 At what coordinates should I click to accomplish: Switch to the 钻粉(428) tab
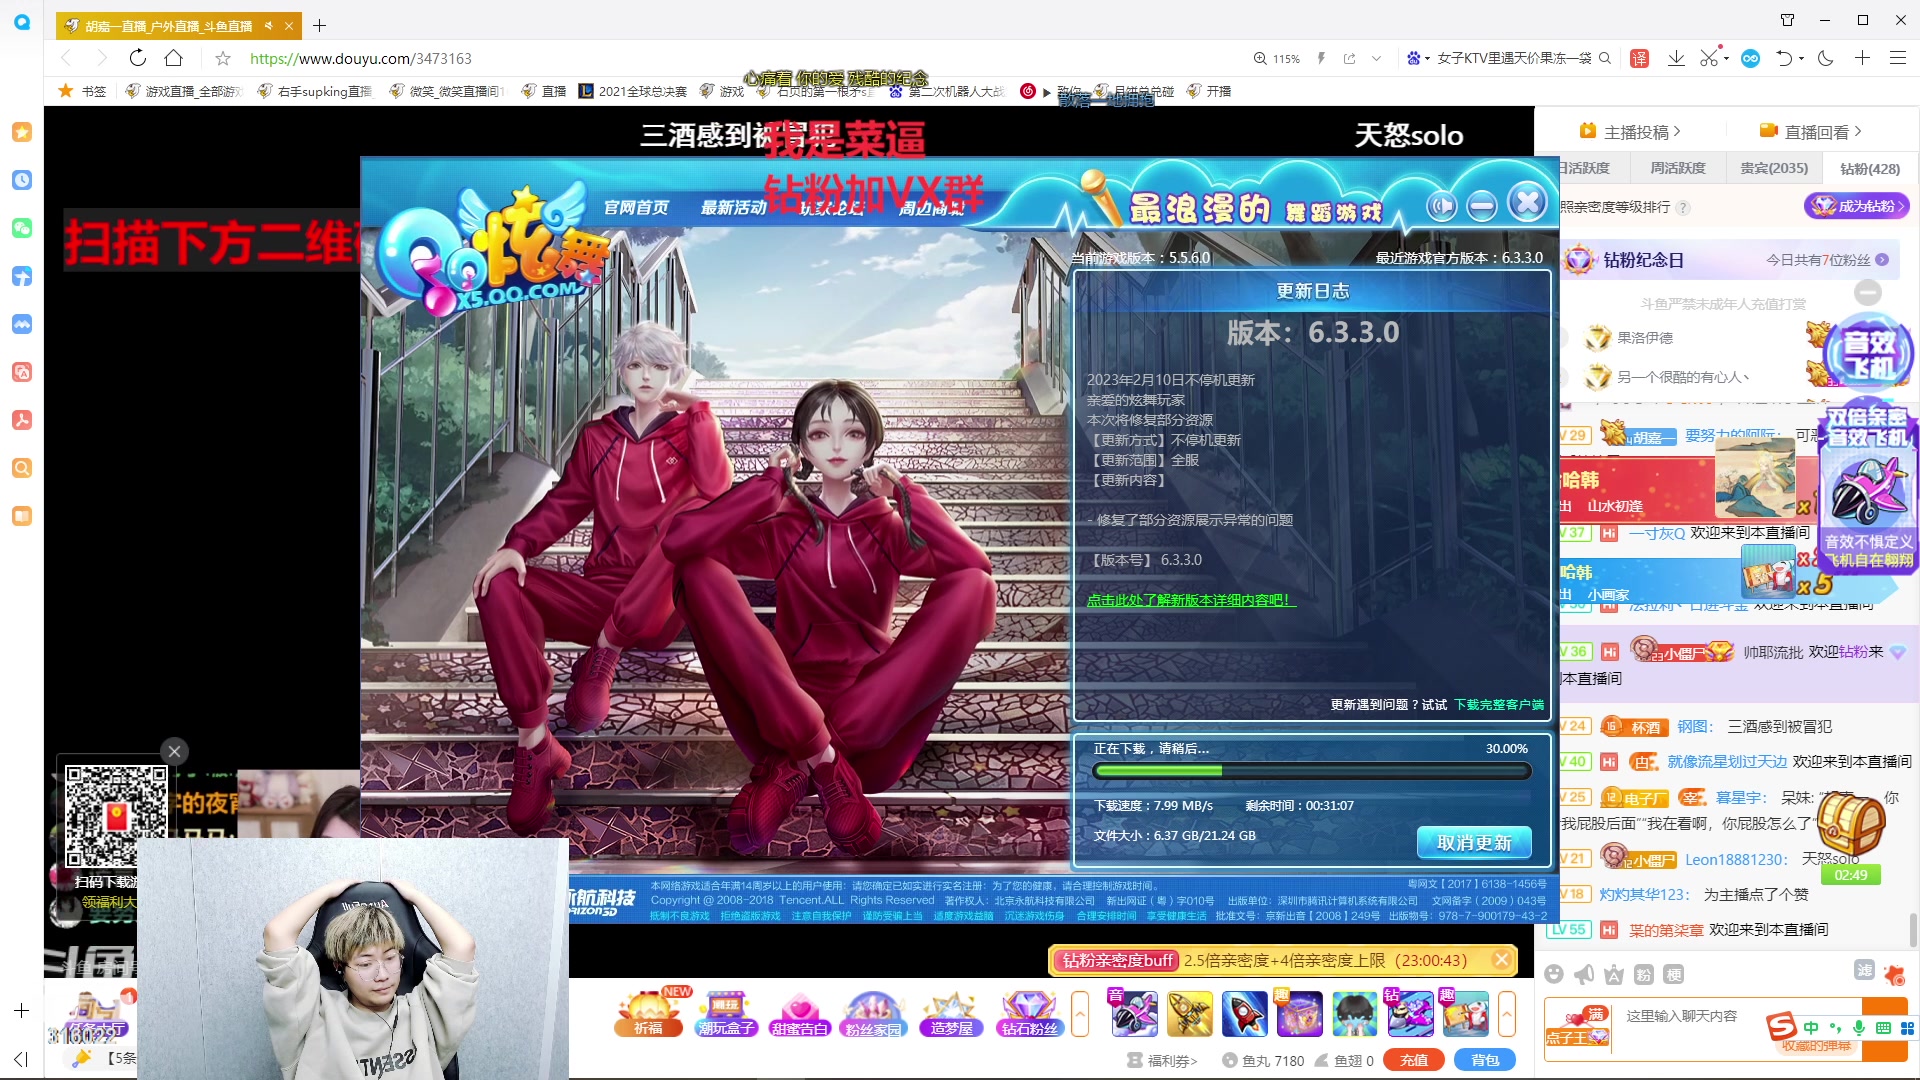point(1870,168)
